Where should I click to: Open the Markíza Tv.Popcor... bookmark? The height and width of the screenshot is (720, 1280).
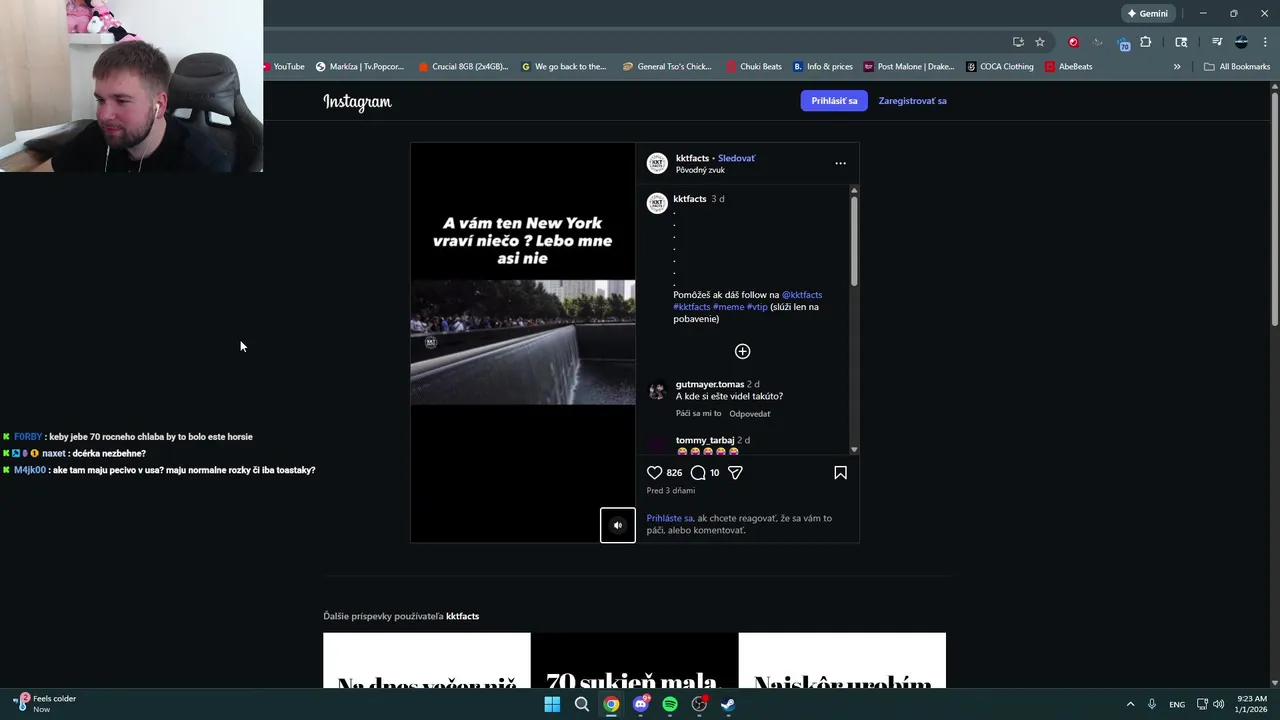click(360, 67)
